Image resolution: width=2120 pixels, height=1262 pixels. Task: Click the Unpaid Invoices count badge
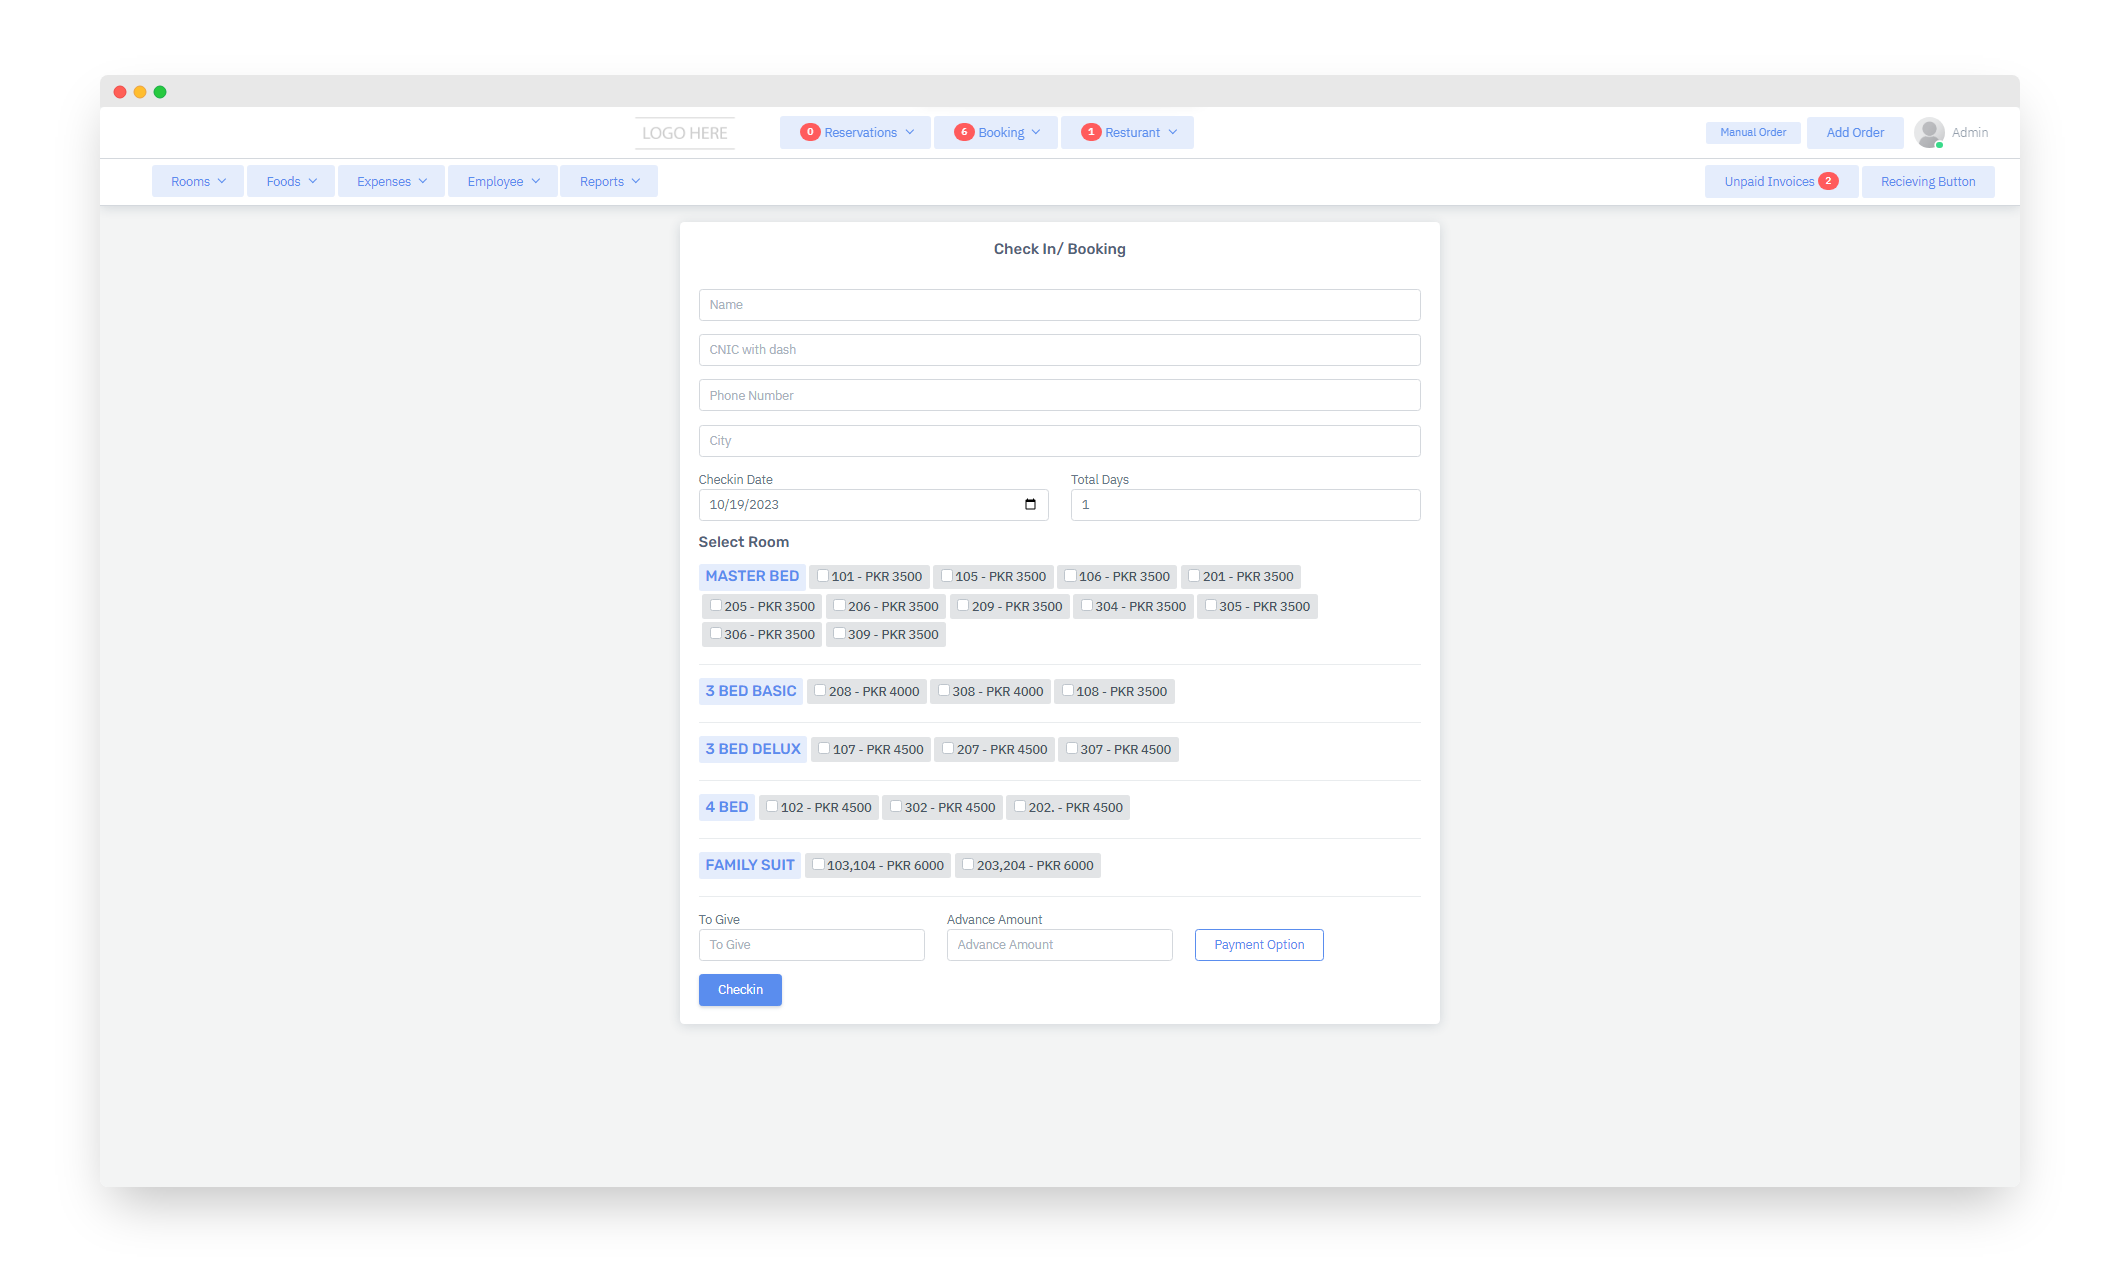pyautogui.click(x=1828, y=181)
